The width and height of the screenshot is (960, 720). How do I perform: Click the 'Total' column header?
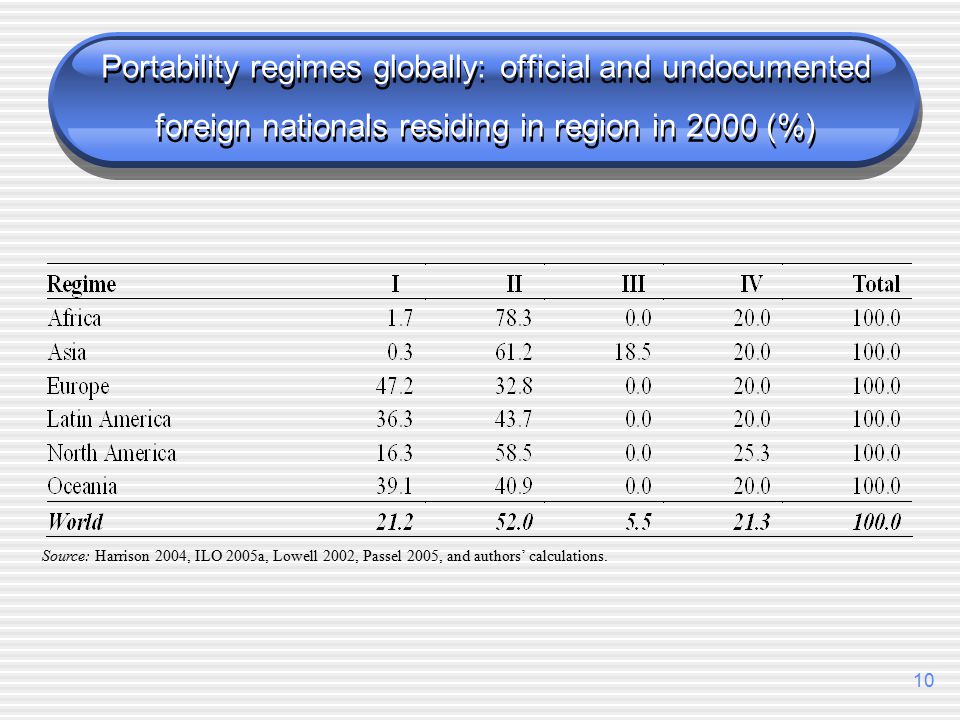(x=876, y=284)
